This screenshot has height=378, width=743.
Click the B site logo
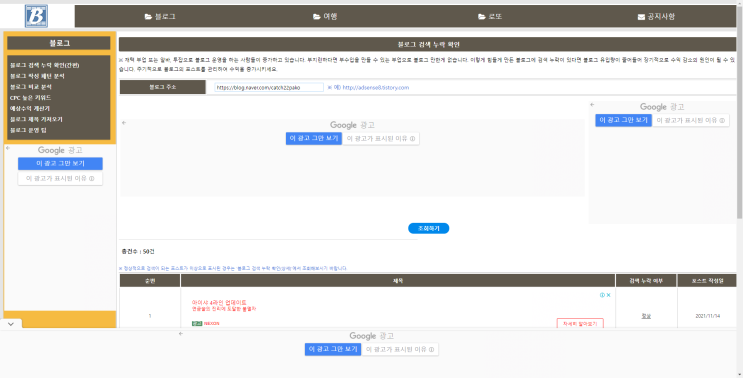coord(36,16)
